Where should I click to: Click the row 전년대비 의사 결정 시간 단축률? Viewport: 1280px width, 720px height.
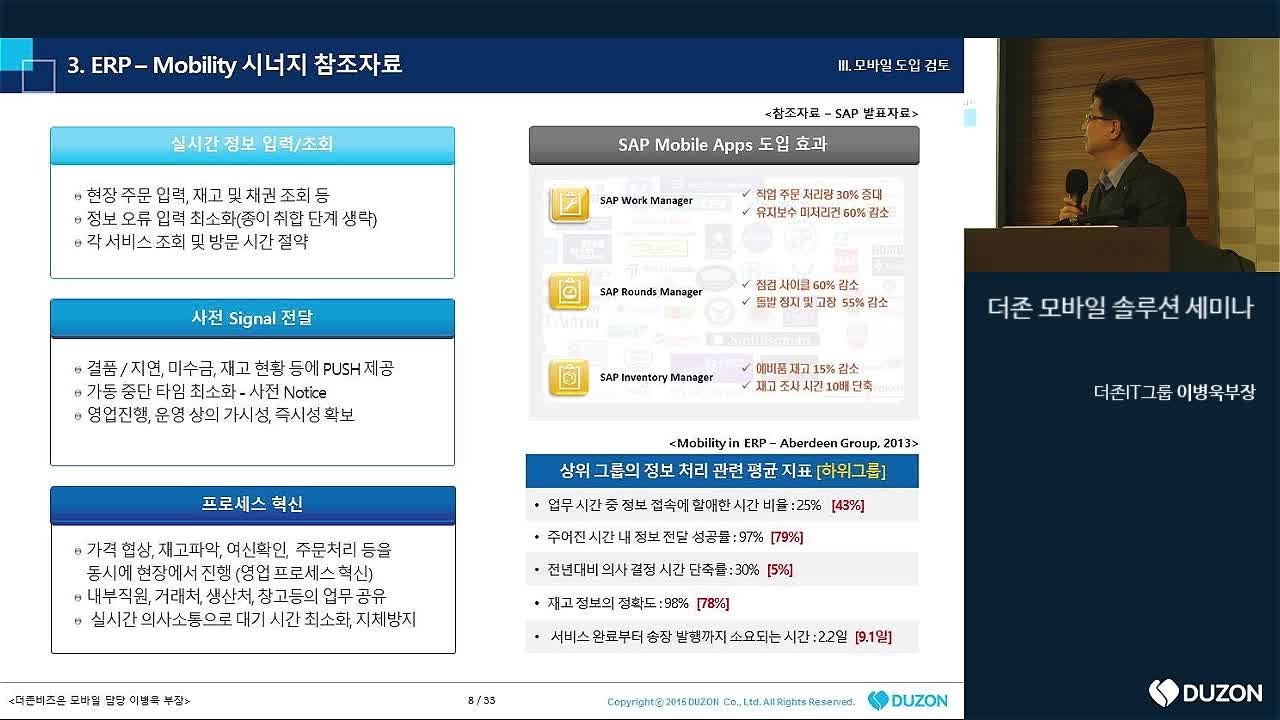(722, 569)
